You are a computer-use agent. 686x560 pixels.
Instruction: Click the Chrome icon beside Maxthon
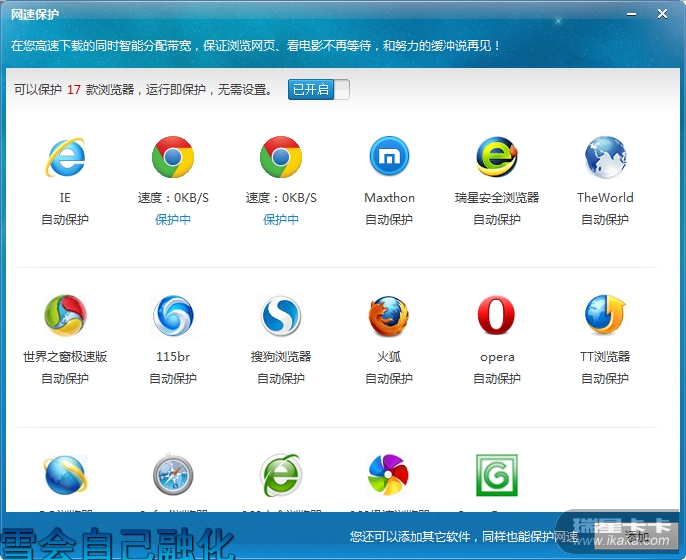click(281, 157)
